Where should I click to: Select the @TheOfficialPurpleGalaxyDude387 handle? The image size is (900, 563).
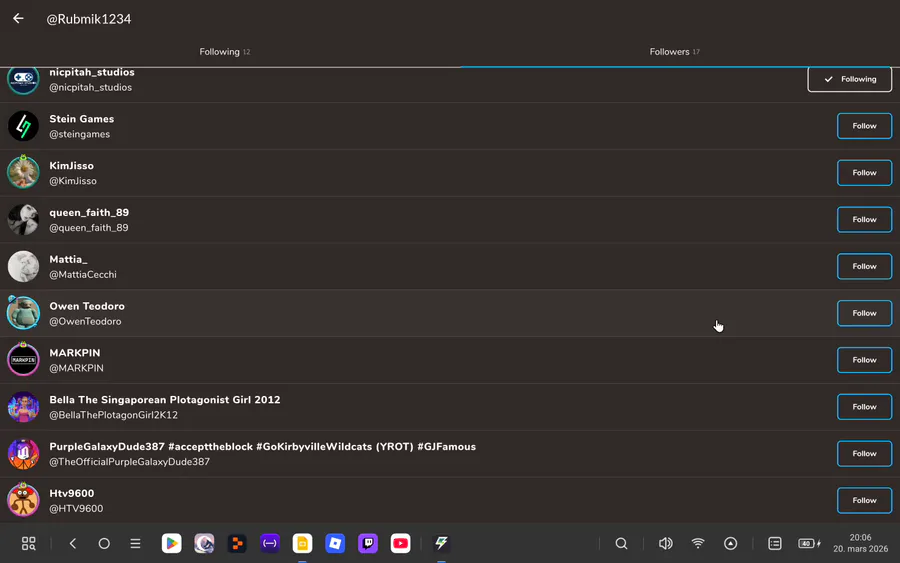(x=129, y=462)
